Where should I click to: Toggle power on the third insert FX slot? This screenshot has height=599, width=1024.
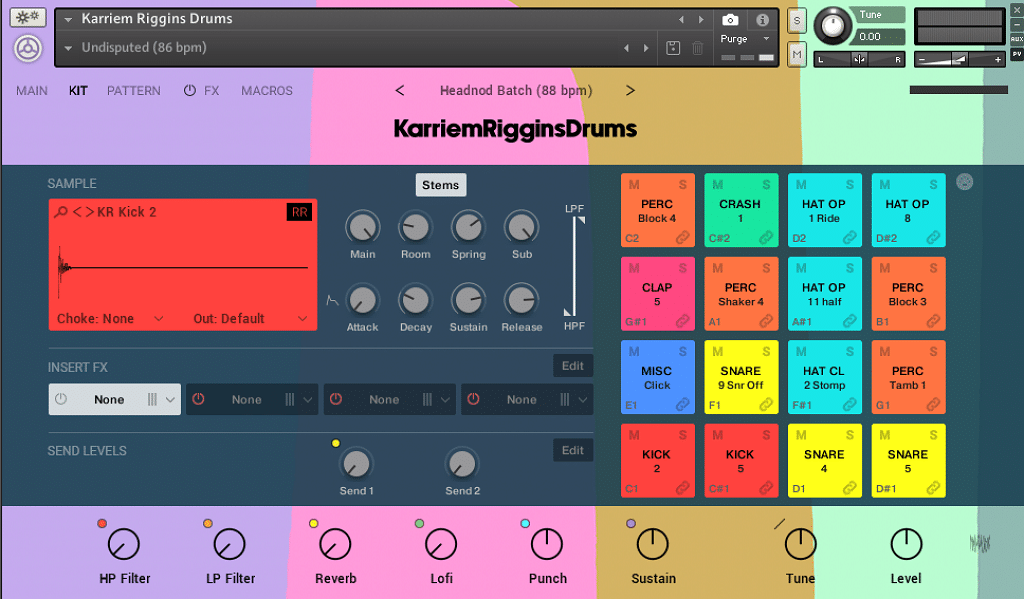tap(336, 399)
